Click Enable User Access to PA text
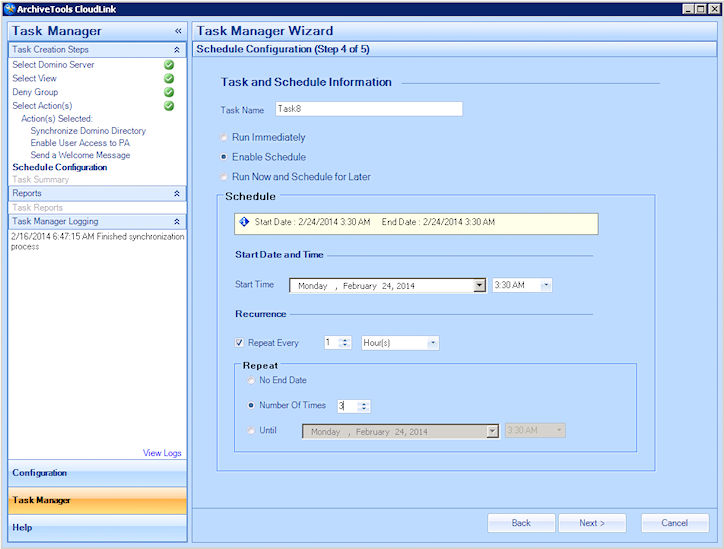Screen dimensions: 724x549 pyautogui.click(x=80, y=143)
